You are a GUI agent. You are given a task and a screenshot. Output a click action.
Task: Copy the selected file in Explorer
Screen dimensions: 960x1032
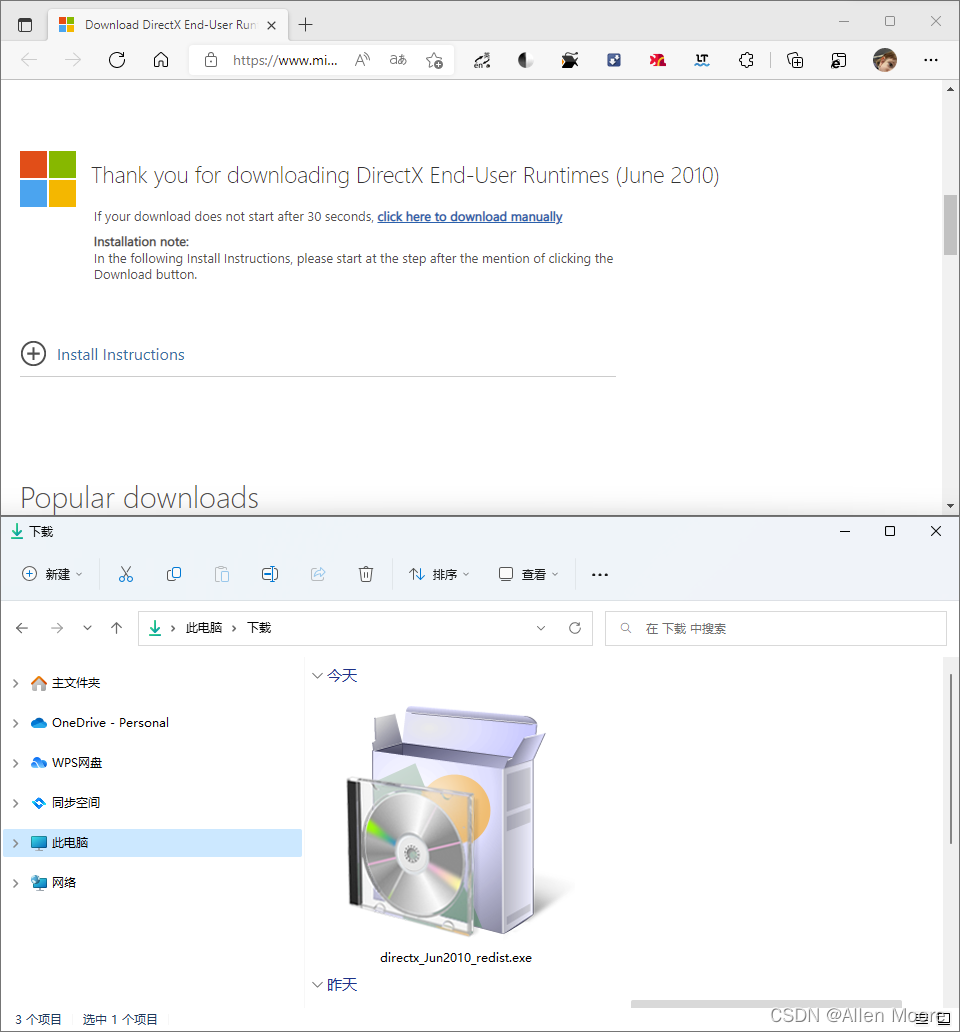point(174,575)
